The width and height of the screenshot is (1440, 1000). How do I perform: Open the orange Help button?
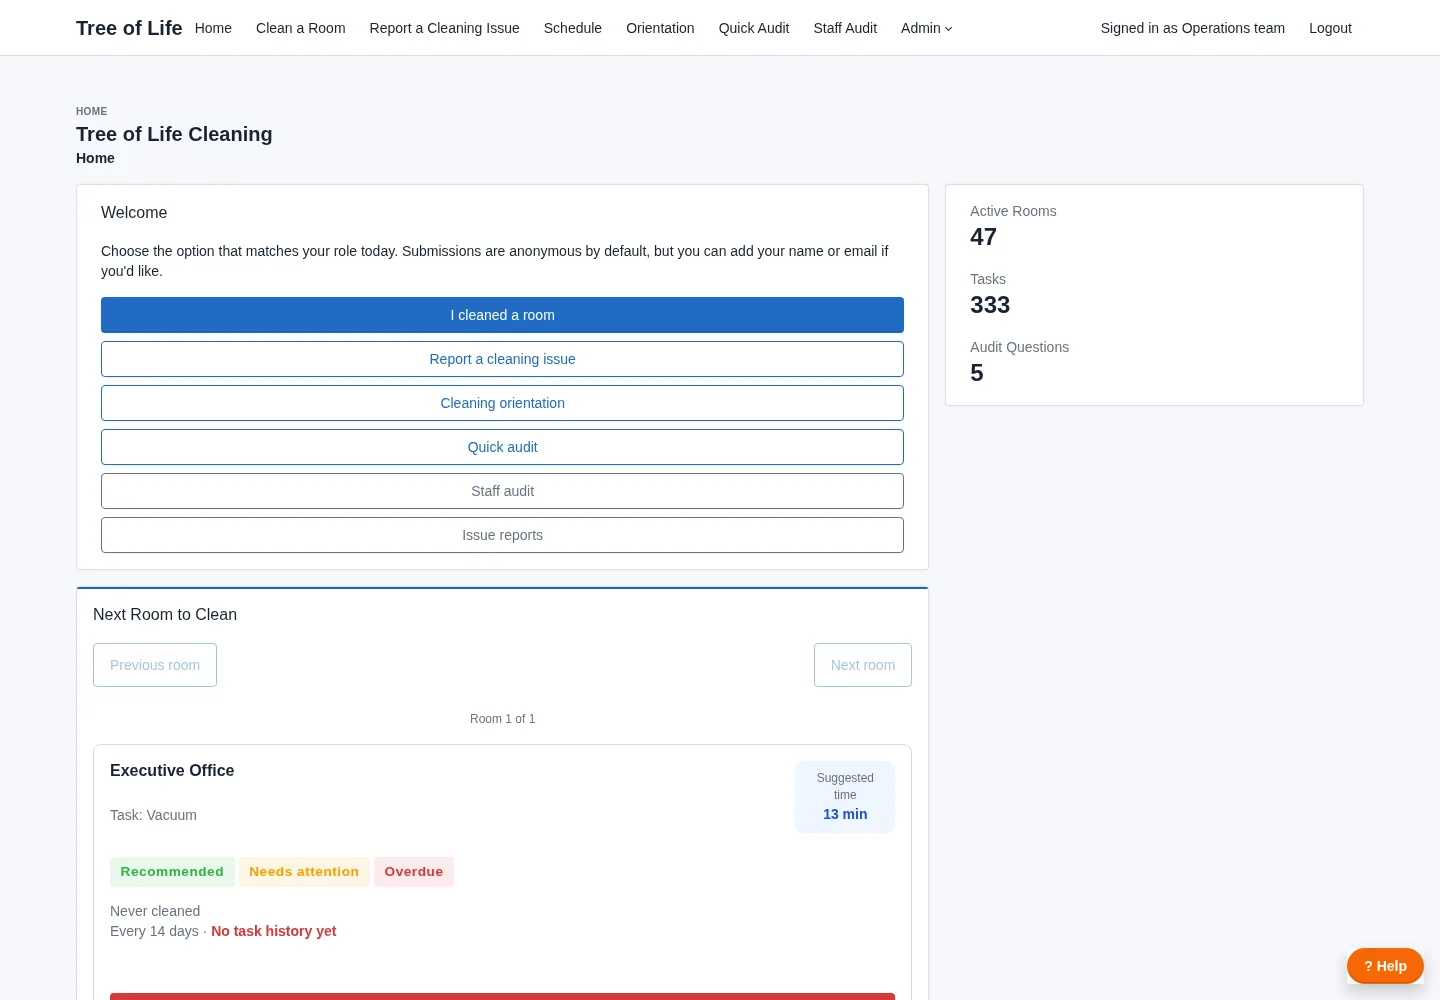click(x=1385, y=966)
